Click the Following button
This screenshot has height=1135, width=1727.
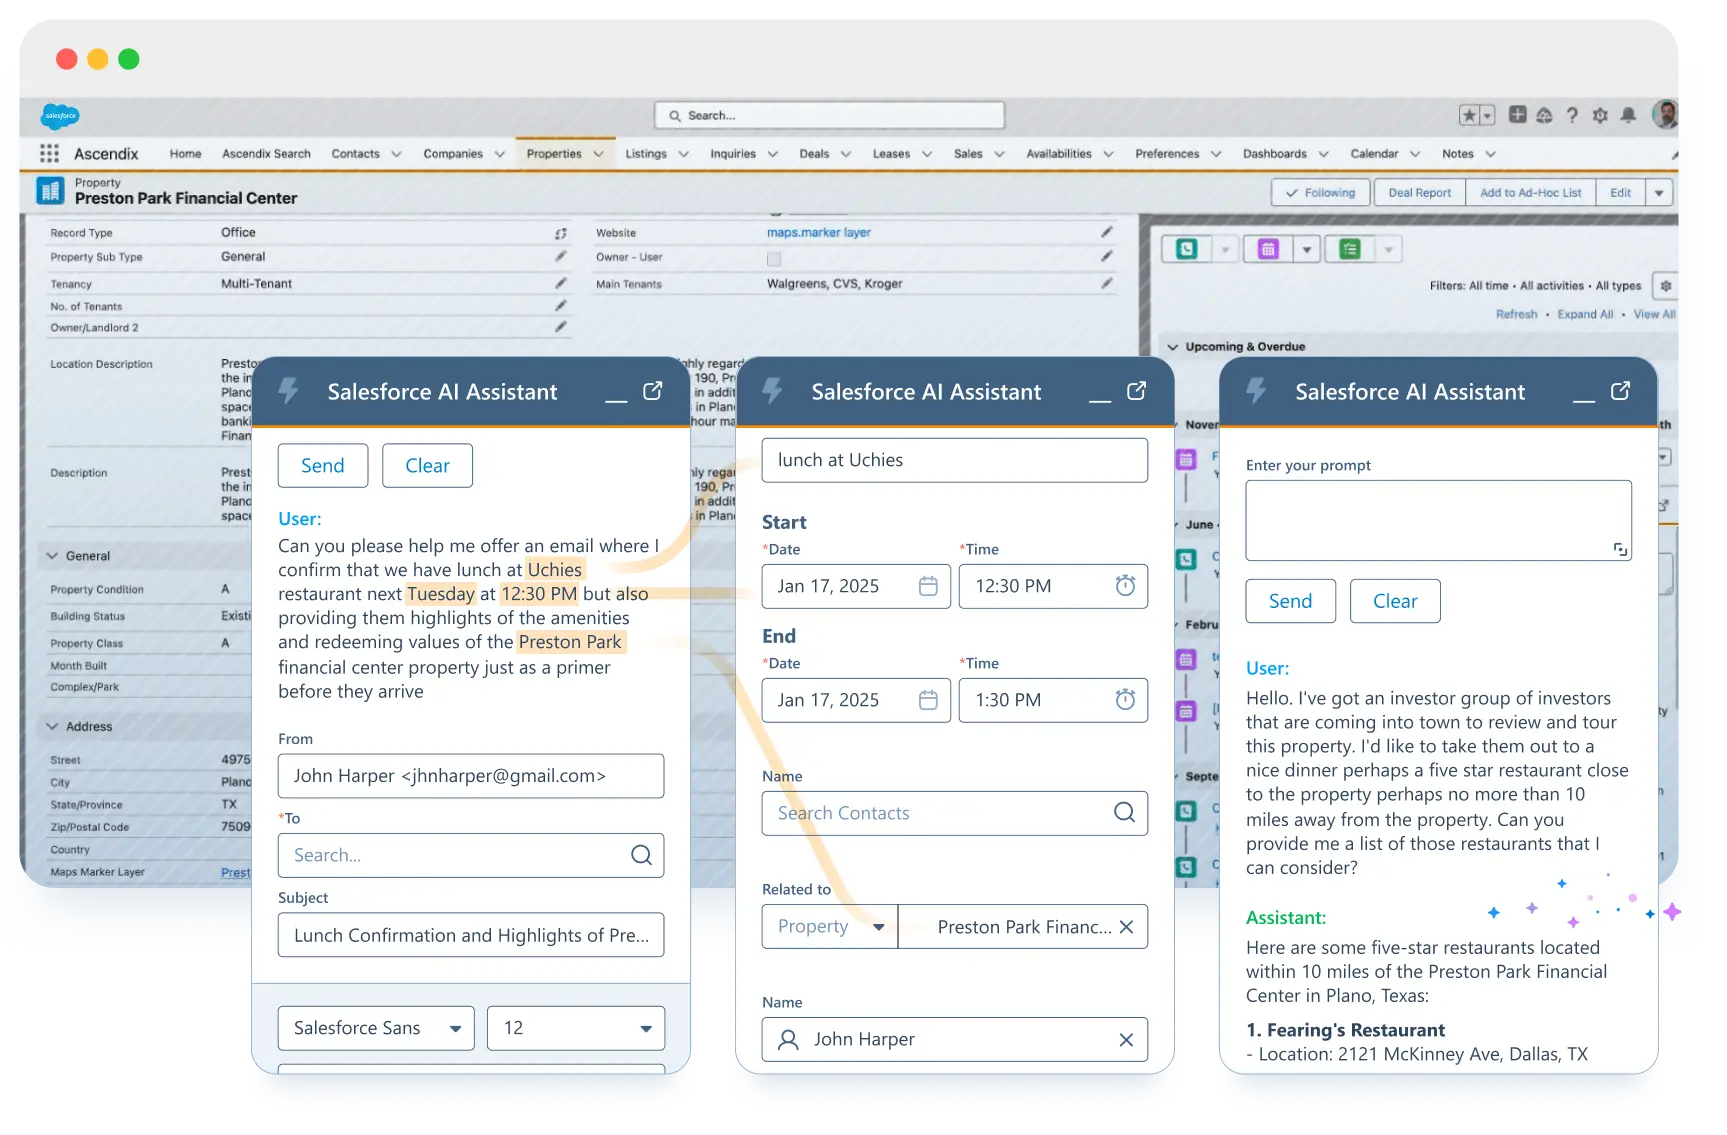[x=1321, y=193]
